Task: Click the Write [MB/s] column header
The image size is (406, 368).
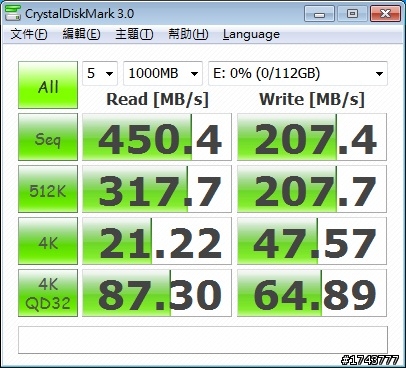Action: coord(312,99)
